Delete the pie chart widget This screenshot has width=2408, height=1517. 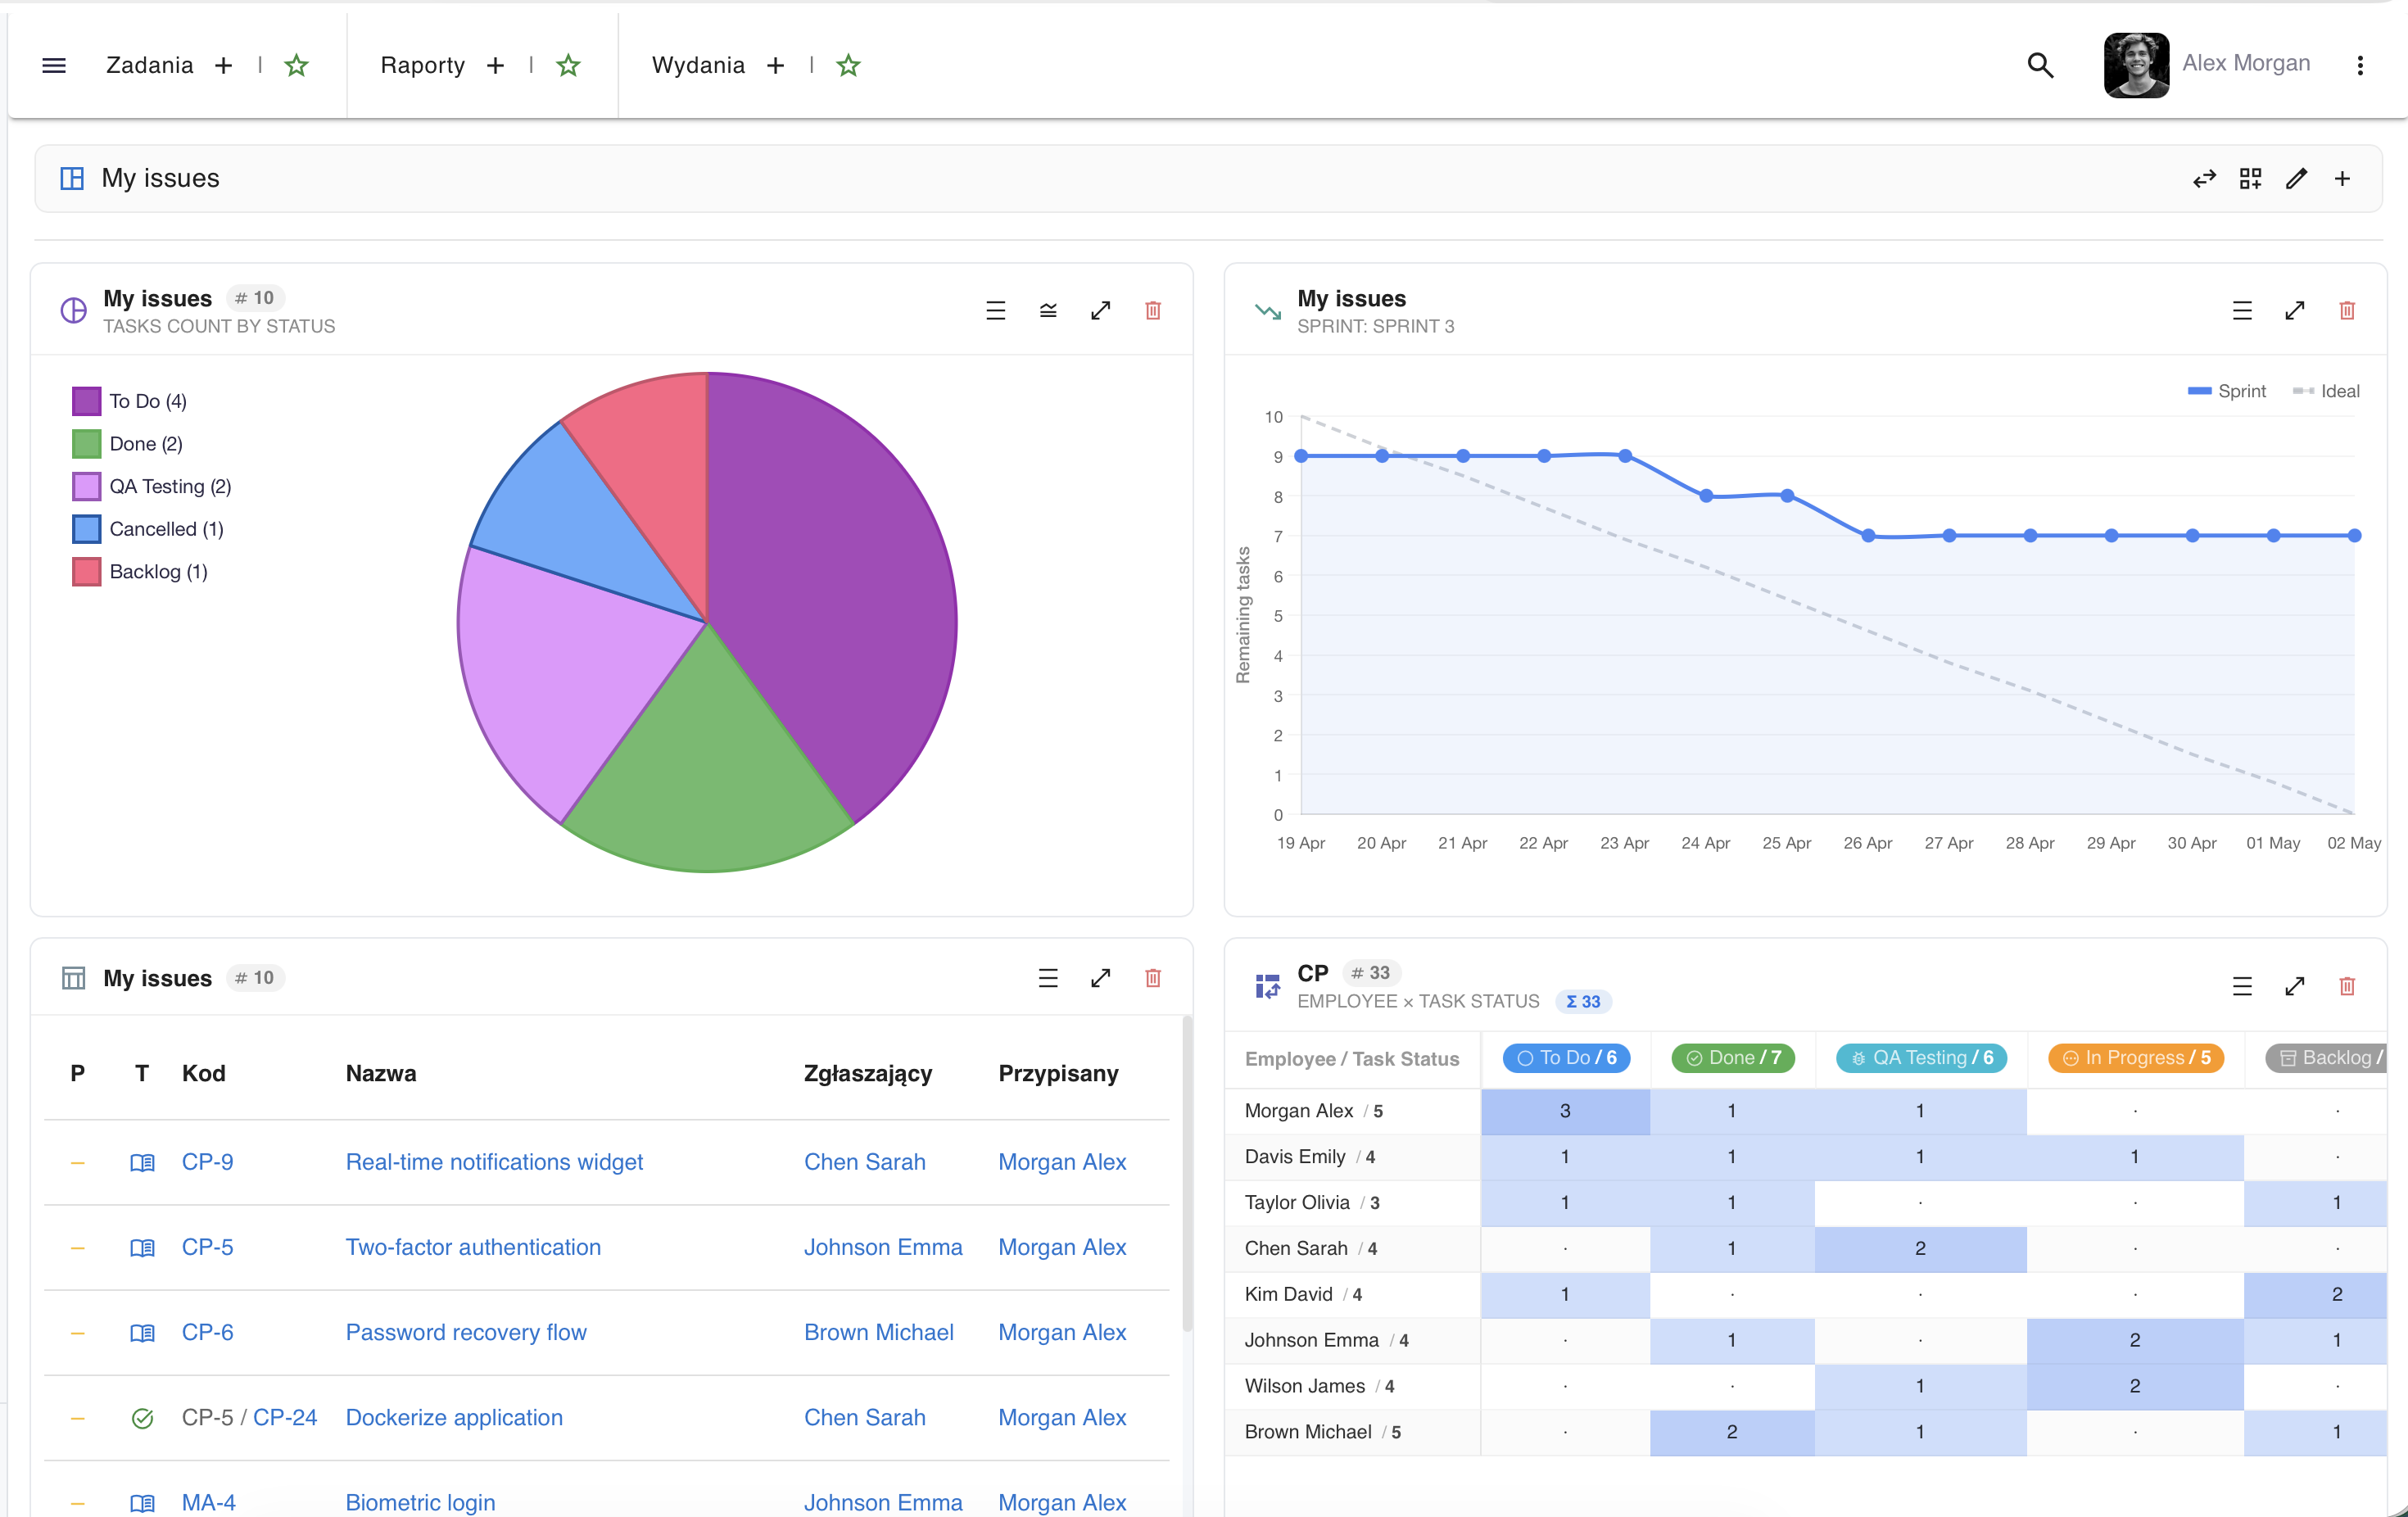coord(1153,311)
